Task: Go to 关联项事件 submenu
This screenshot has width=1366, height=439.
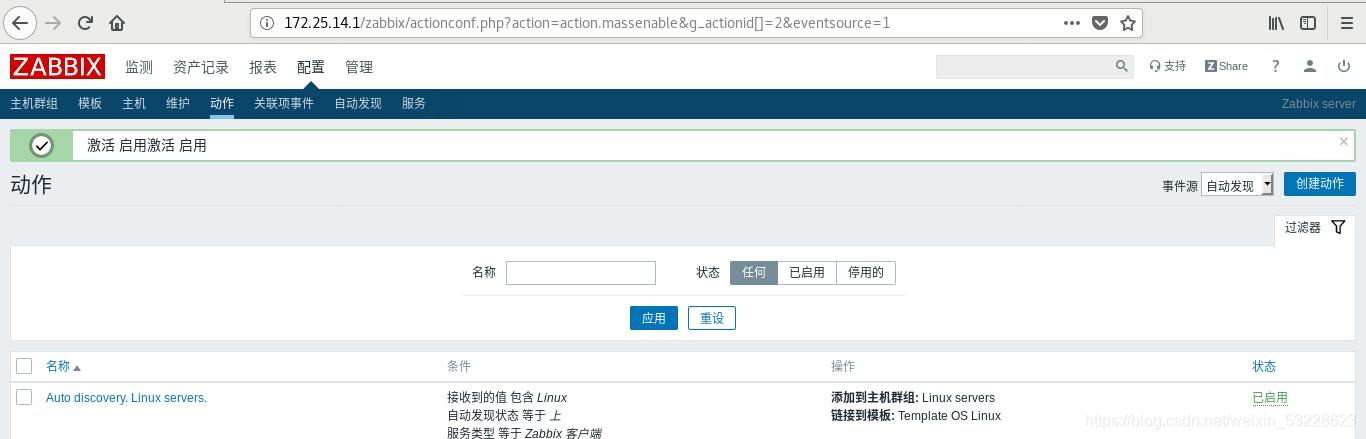Action: coord(284,104)
